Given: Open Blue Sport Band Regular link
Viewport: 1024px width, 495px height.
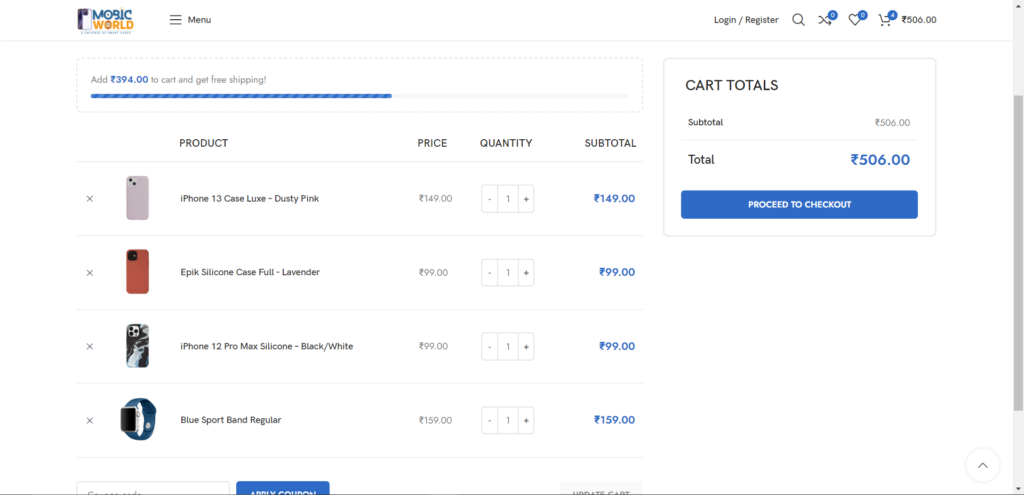Looking at the screenshot, I should click(x=231, y=420).
